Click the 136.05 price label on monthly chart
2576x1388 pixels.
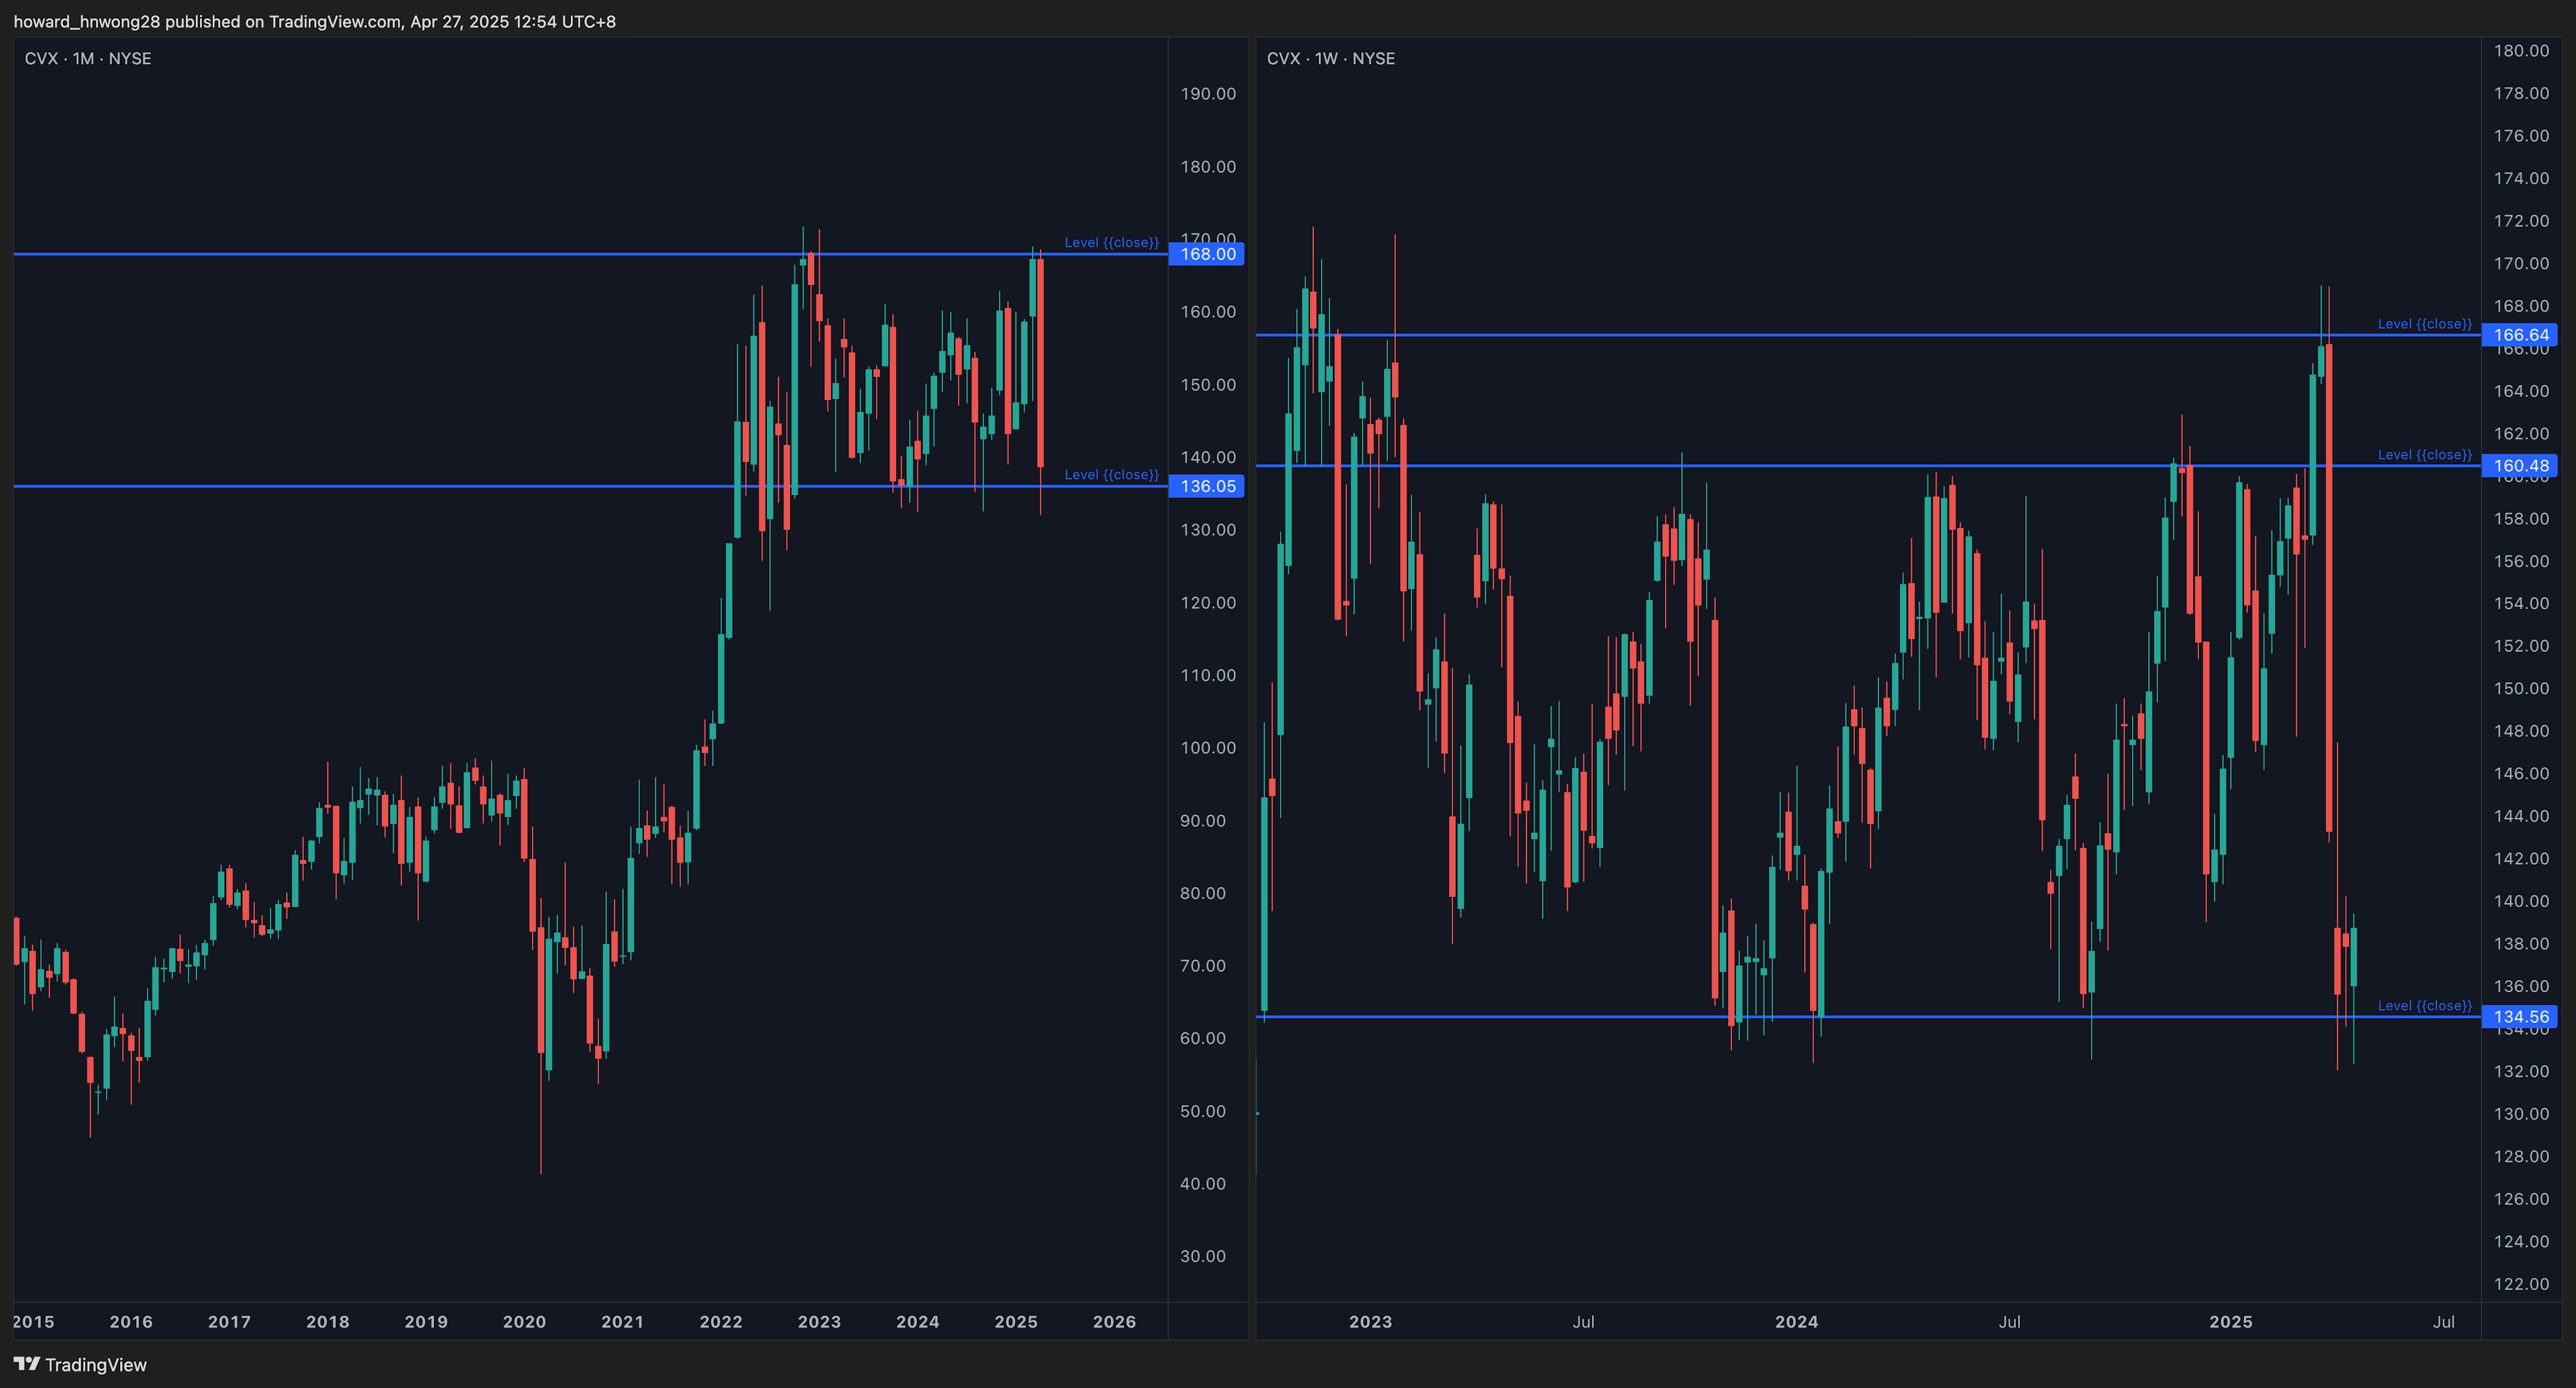pyautogui.click(x=1207, y=486)
